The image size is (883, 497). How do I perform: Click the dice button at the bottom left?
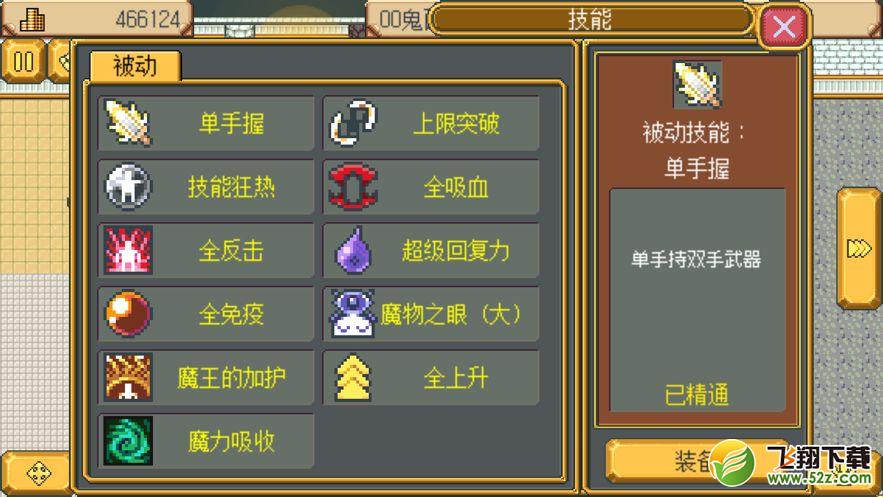(38, 473)
